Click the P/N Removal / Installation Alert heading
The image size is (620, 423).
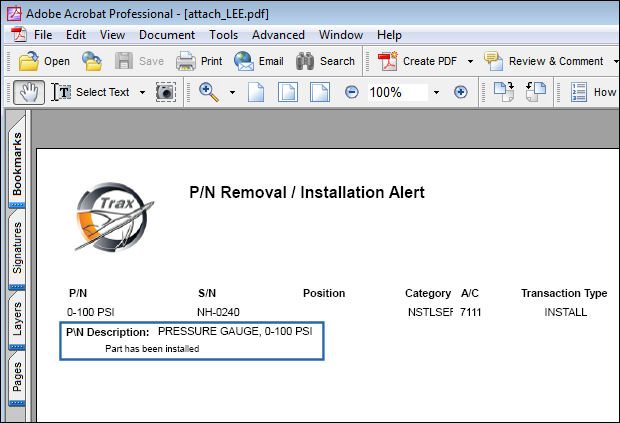point(307,193)
